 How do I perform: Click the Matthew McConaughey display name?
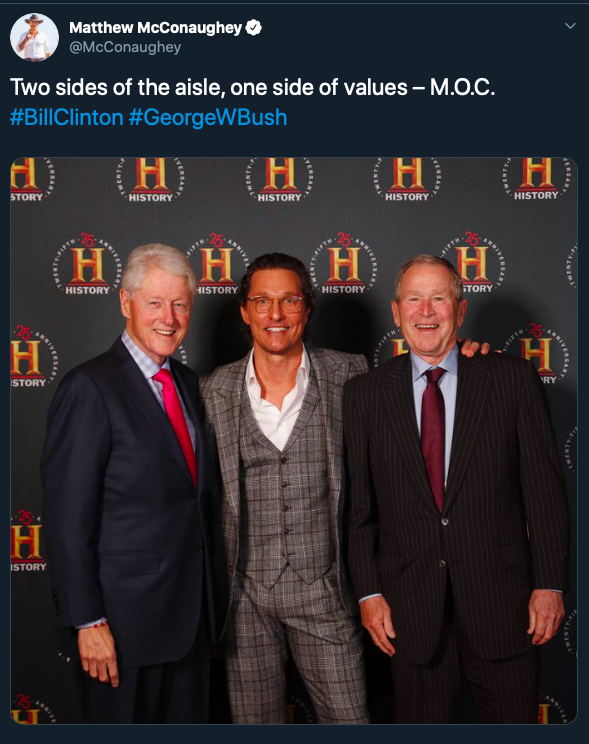point(156,28)
